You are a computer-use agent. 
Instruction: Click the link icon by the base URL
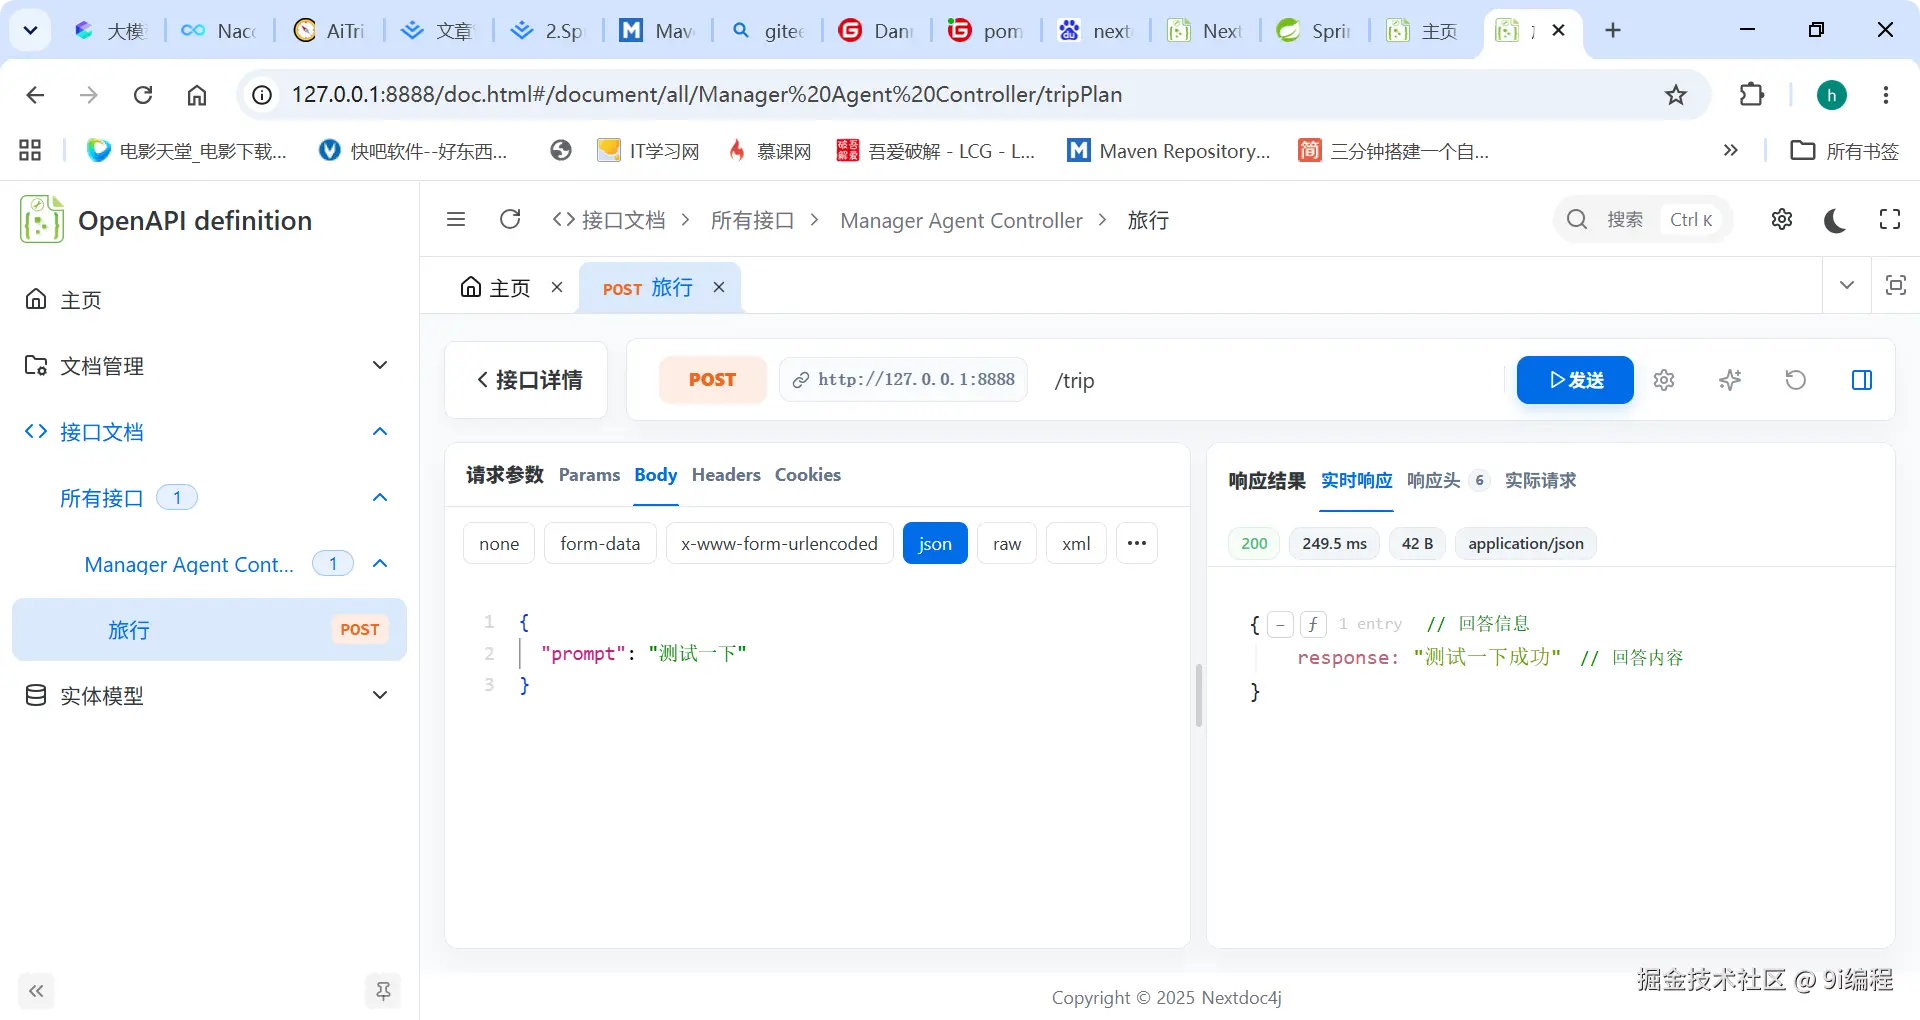coord(801,380)
